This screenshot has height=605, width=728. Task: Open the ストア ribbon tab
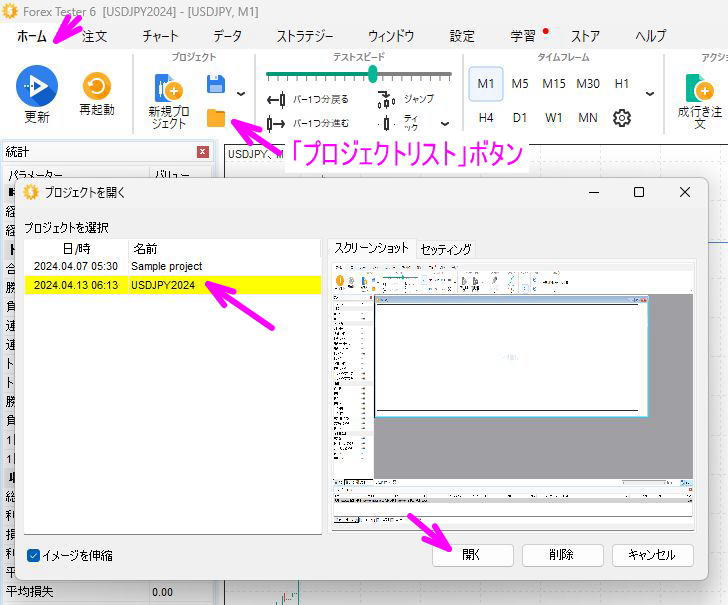[585, 36]
